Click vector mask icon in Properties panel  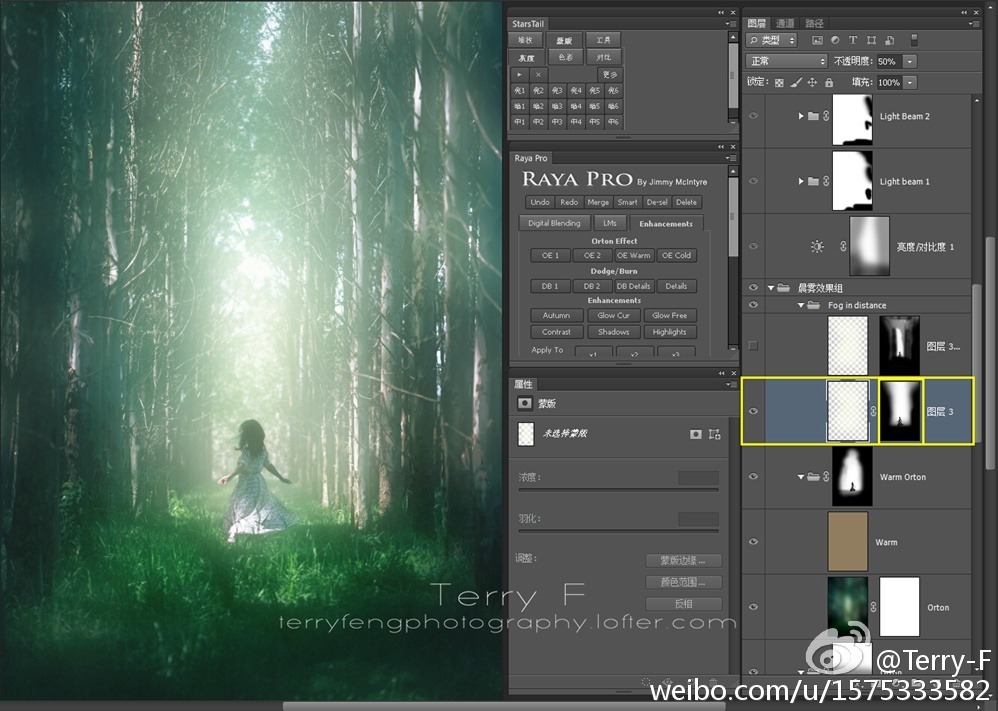point(714,434)
